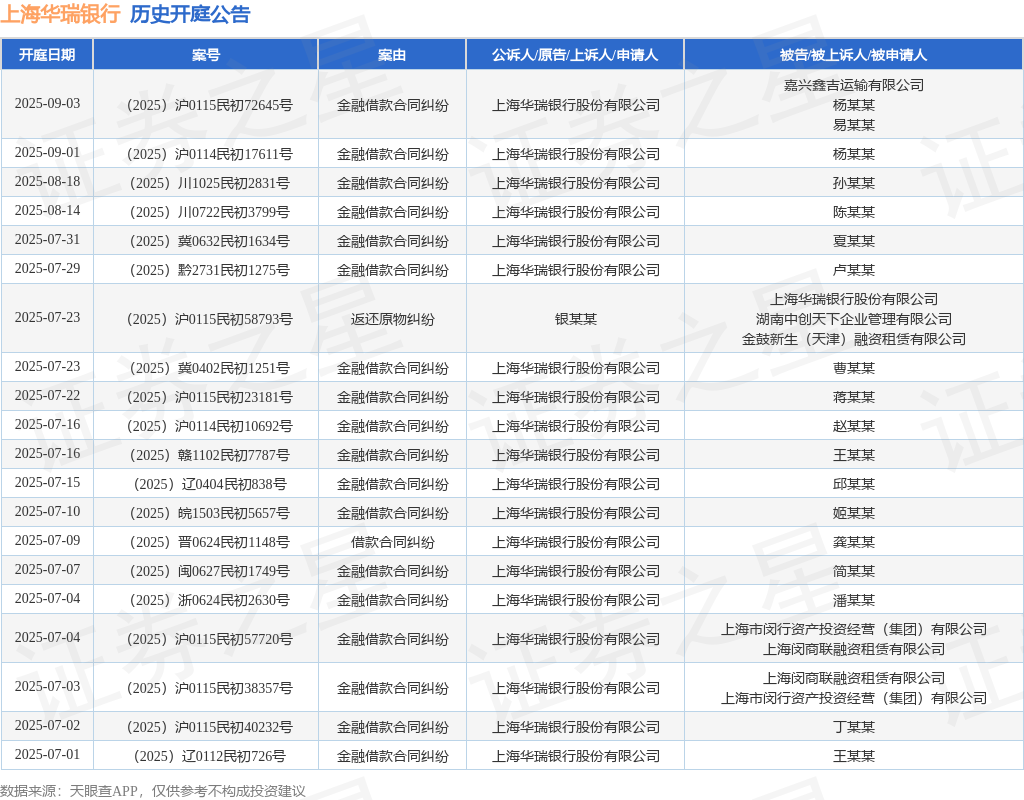Screen dimensions: 1024x800
Task: Click defendant 姬某某
Action: (x=854, y=513)
